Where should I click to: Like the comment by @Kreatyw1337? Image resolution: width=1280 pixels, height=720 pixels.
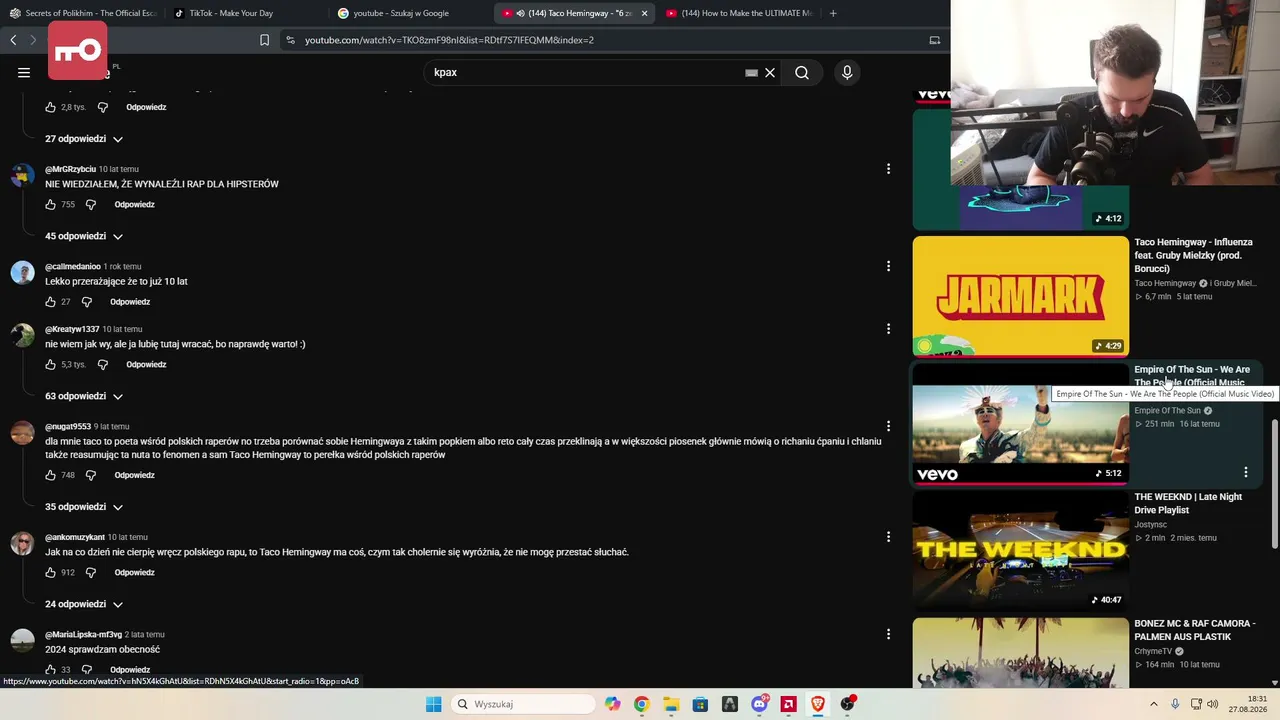coord(51,364)
